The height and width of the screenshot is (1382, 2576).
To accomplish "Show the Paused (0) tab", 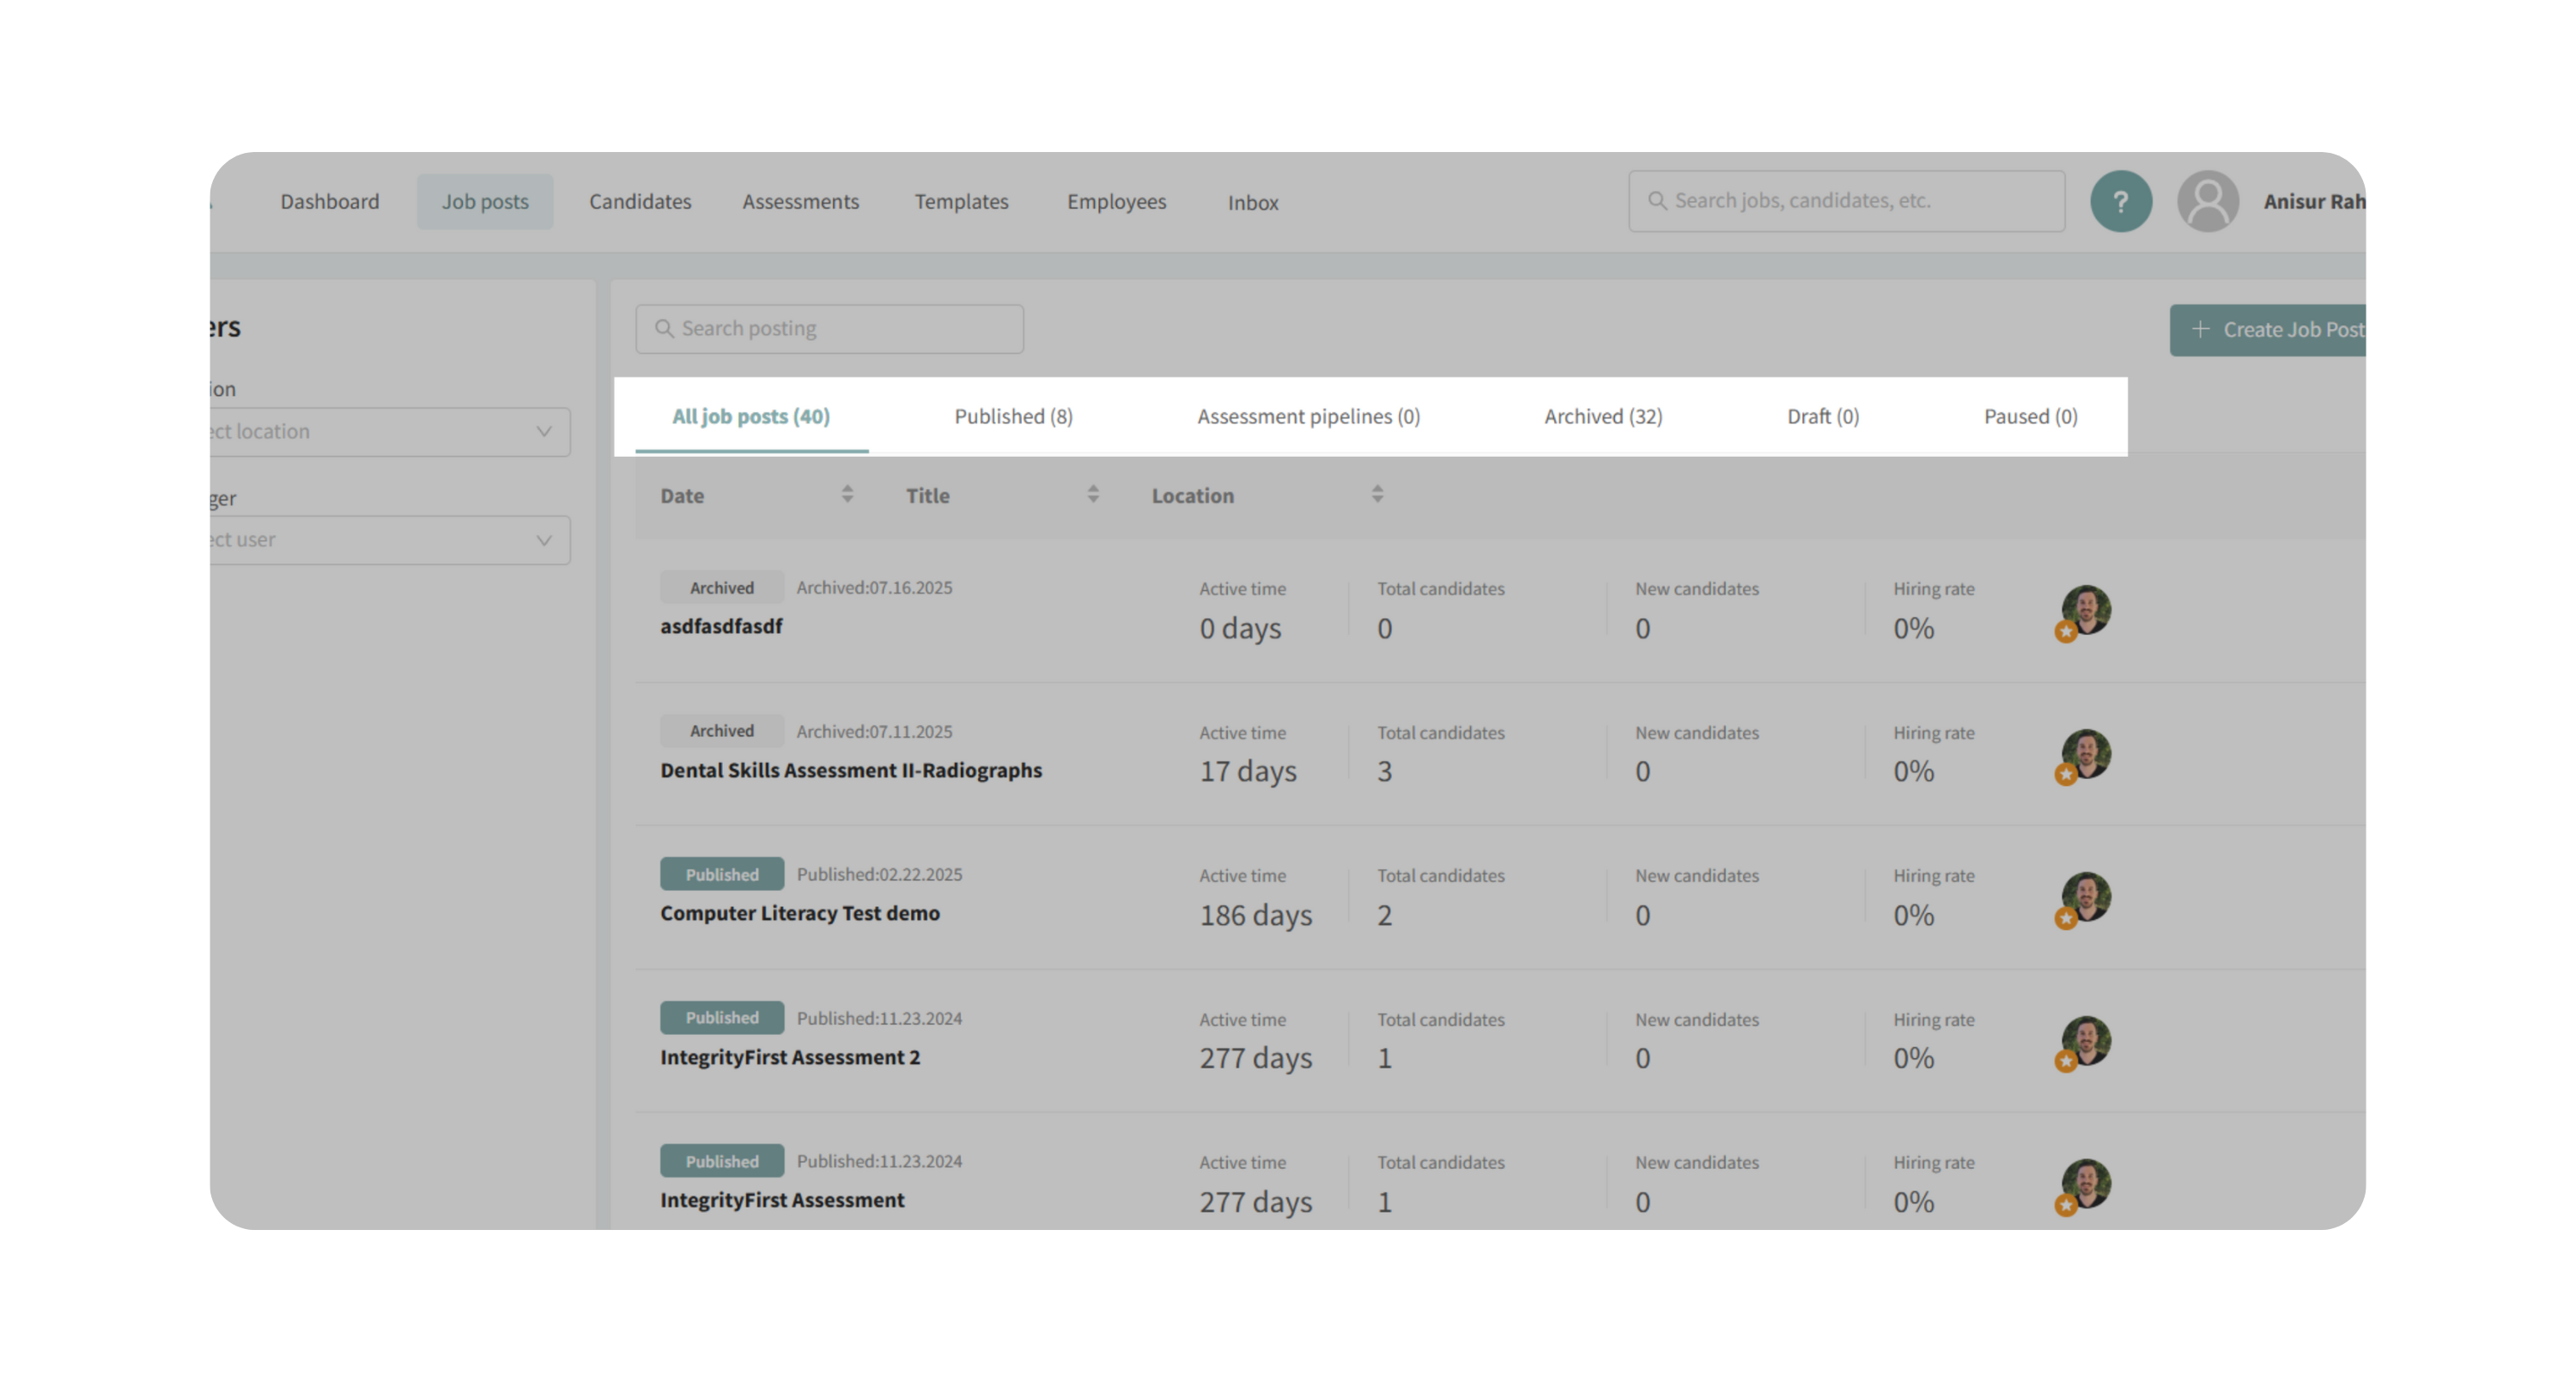I will 2030,416.
